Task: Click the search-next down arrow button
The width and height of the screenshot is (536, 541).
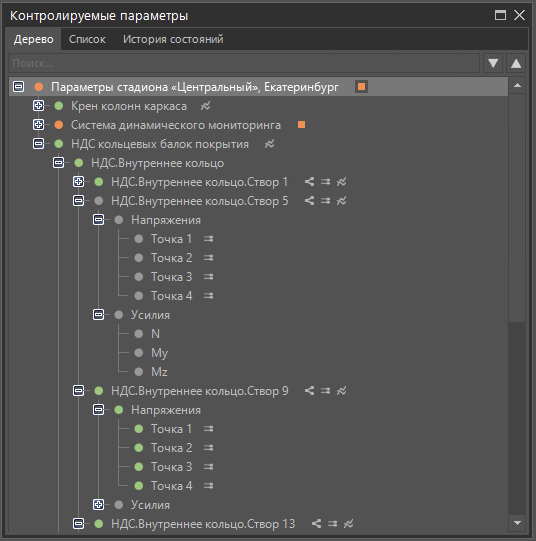Action: 493,63
